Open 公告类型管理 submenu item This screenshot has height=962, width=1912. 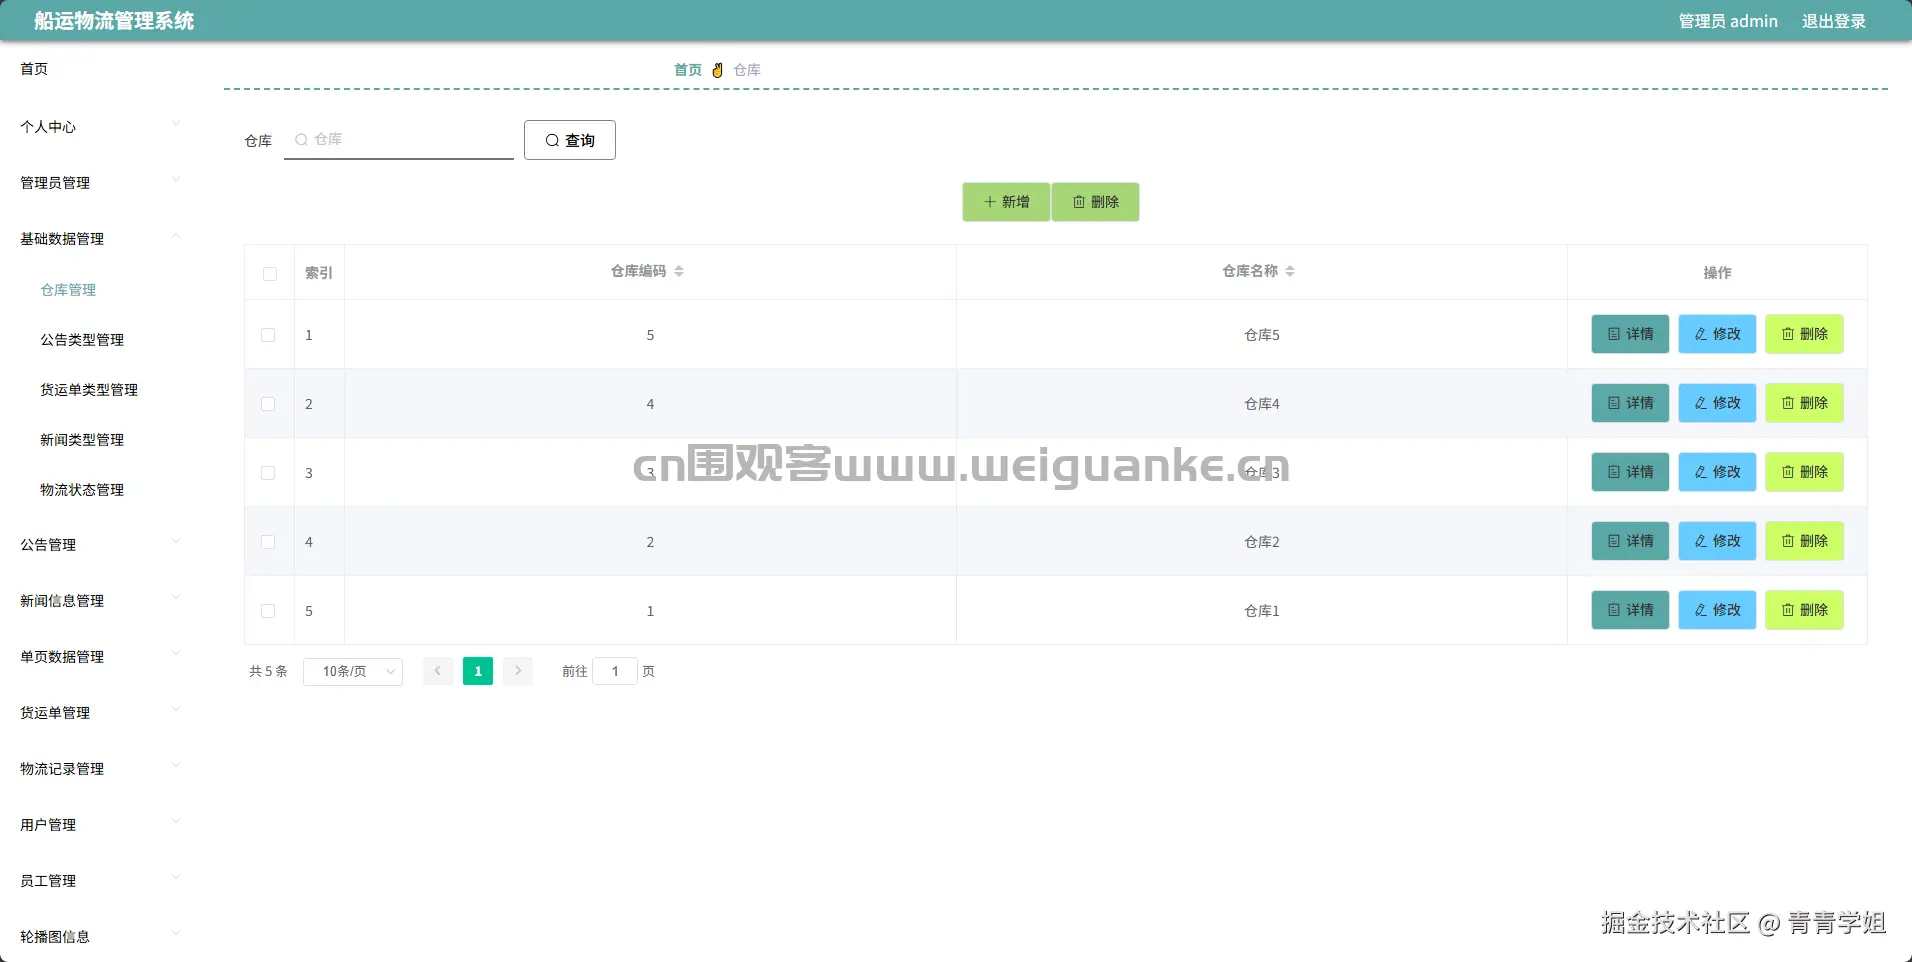(x=82, y=340)
